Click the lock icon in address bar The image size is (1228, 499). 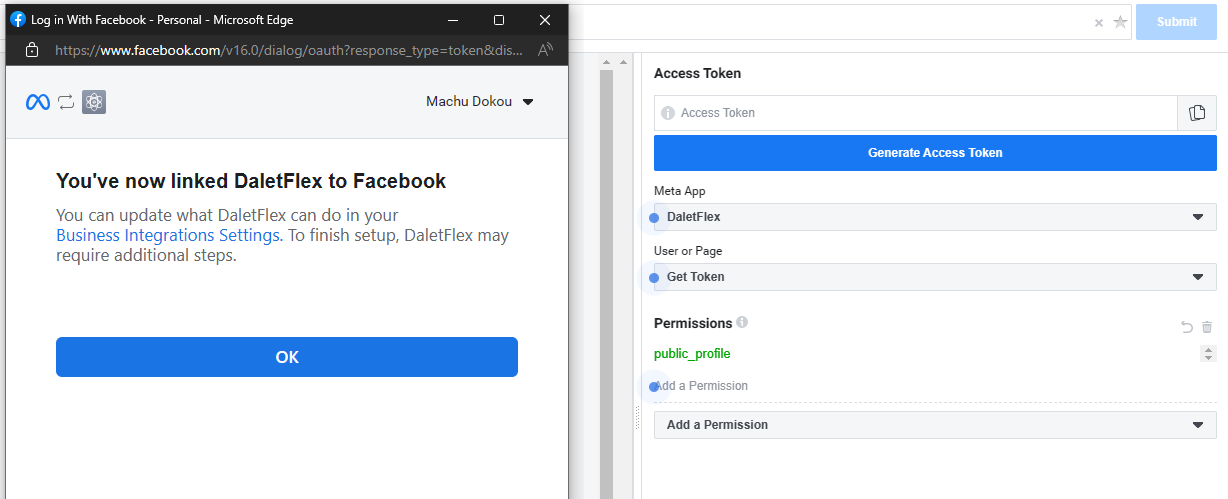pos(31,49)
